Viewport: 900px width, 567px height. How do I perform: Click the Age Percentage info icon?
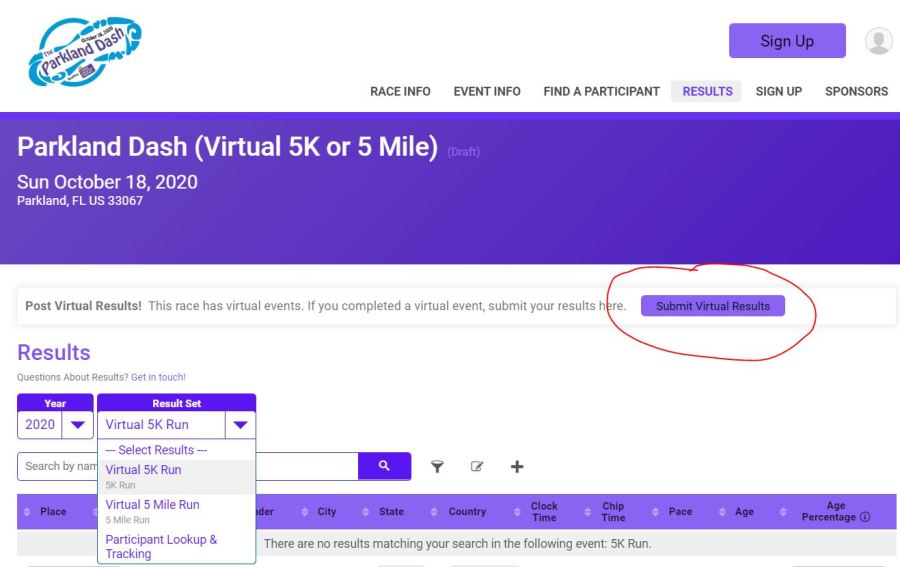pyautogui.click(x=865, y=517)
